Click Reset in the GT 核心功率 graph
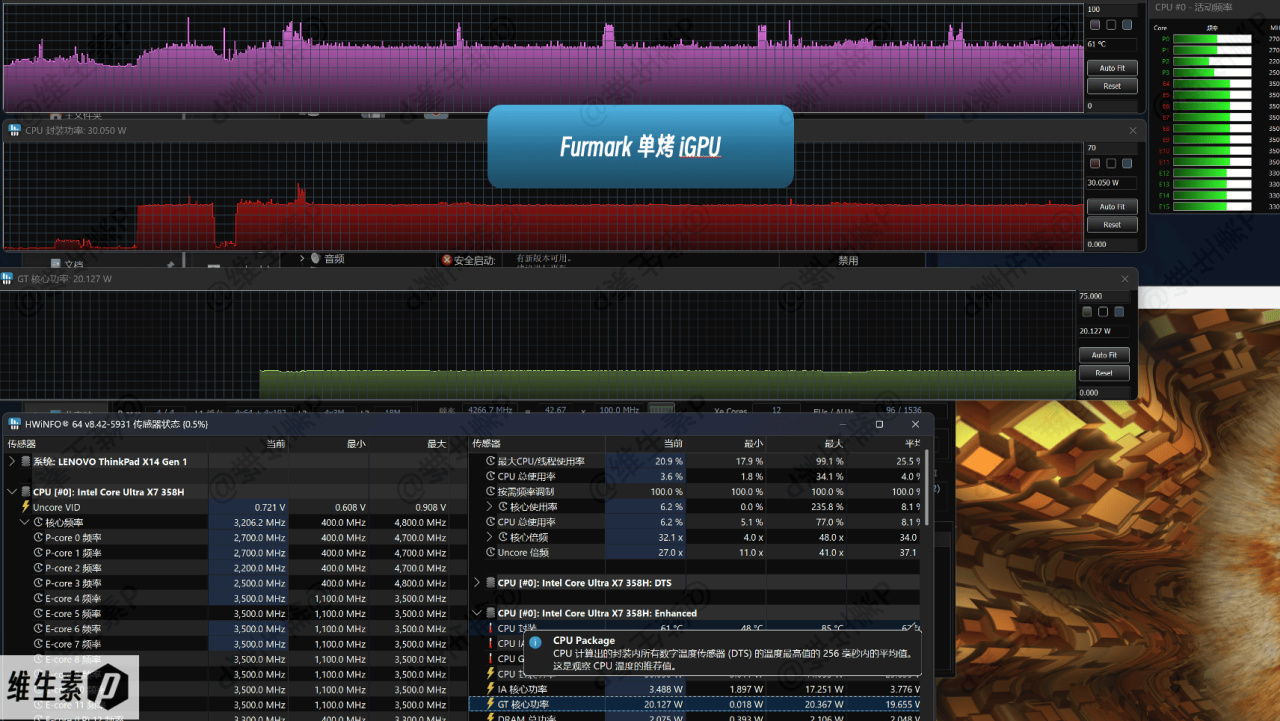Viewport: 1280px width, 721px height. coord(1104,373)
